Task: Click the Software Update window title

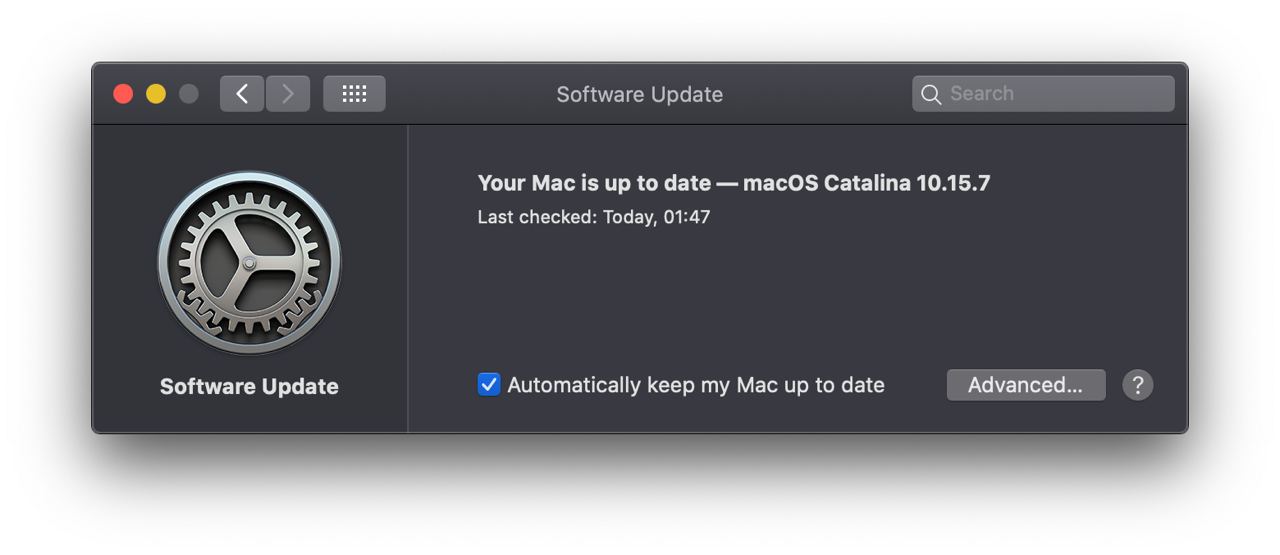Action: tap(640, 94)
